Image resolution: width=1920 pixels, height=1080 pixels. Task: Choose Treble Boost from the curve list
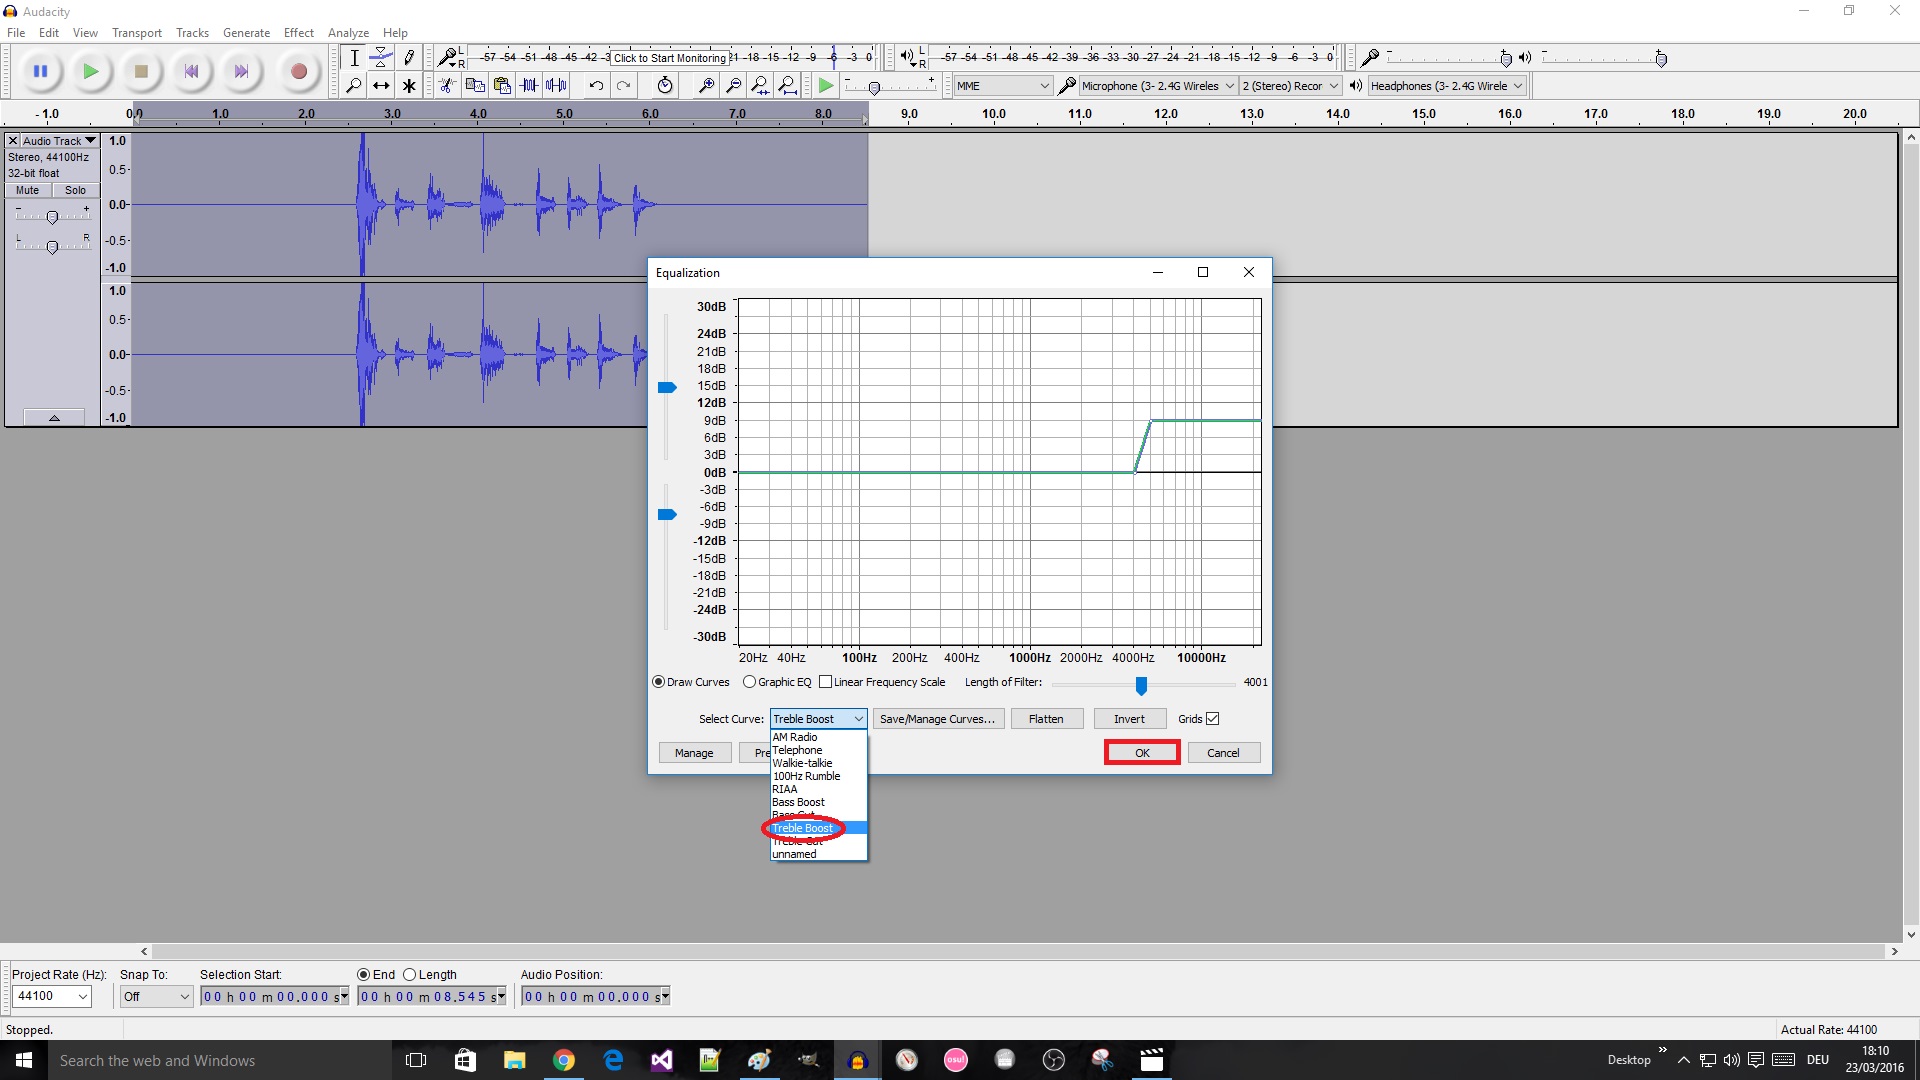coord(802,828)
